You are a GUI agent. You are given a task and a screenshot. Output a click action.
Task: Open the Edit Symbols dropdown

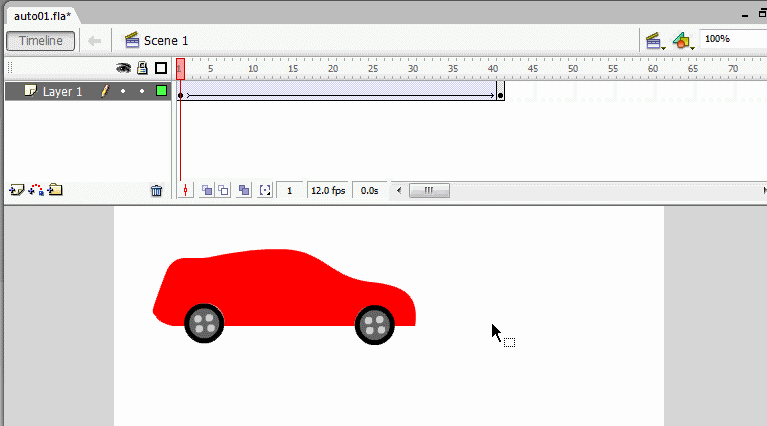coord(683,41)
